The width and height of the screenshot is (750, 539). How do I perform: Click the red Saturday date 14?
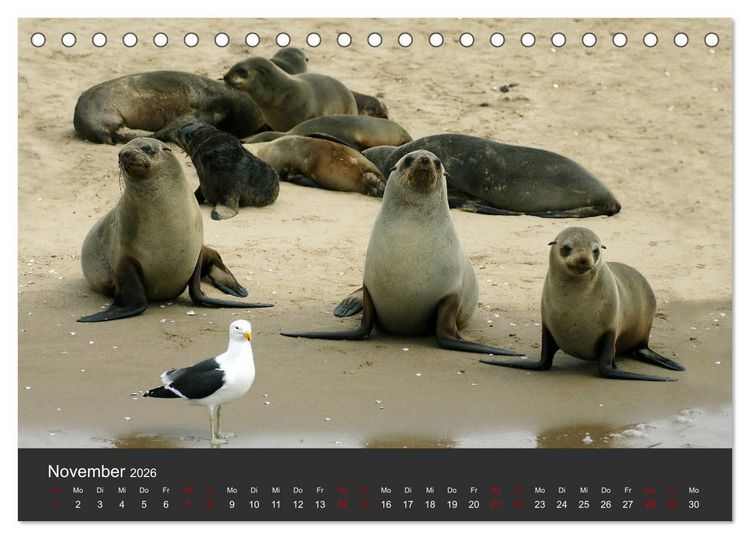coord(342,504)
